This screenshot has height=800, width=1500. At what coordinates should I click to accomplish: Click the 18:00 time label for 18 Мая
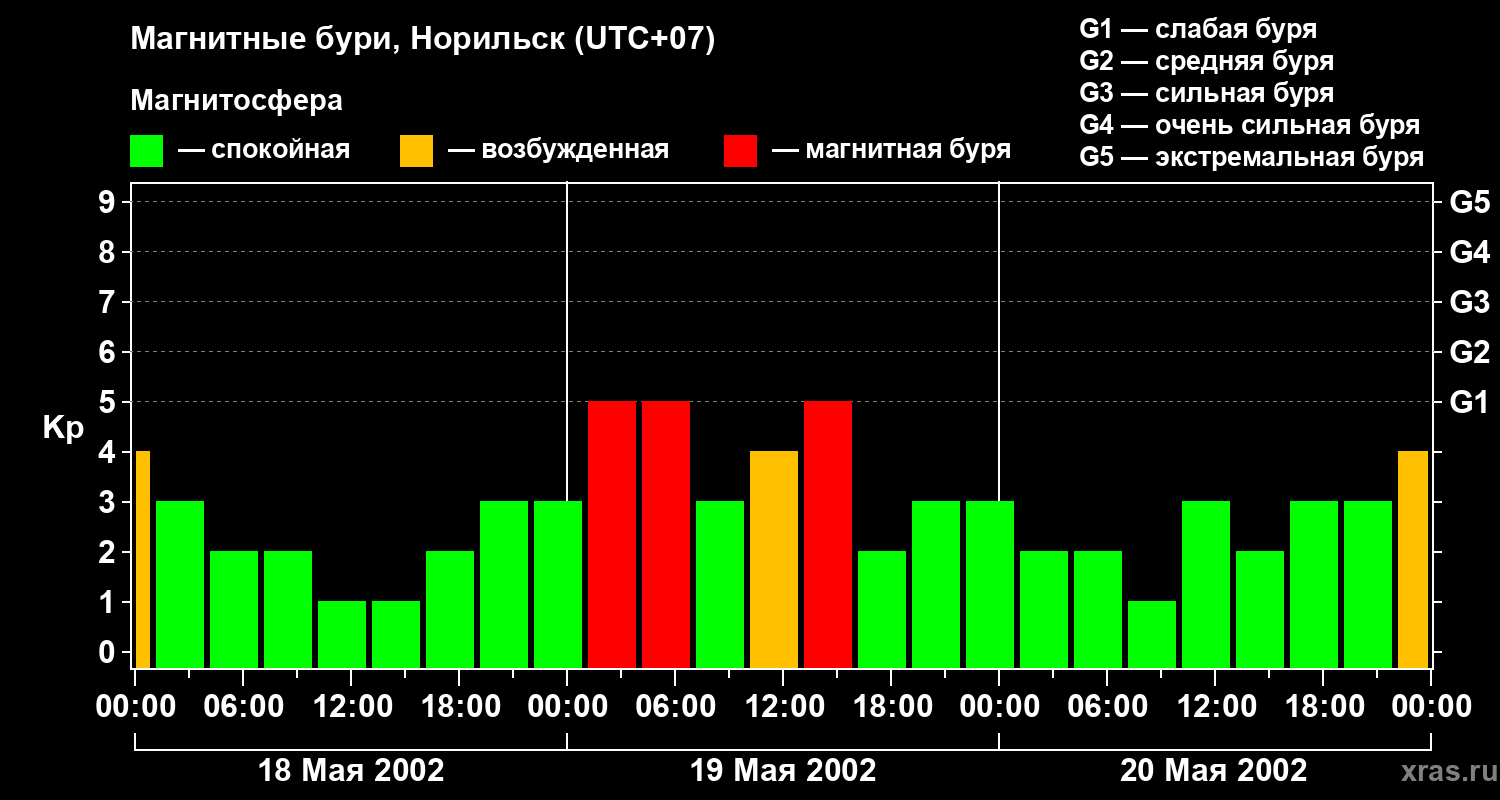point(459,707)
